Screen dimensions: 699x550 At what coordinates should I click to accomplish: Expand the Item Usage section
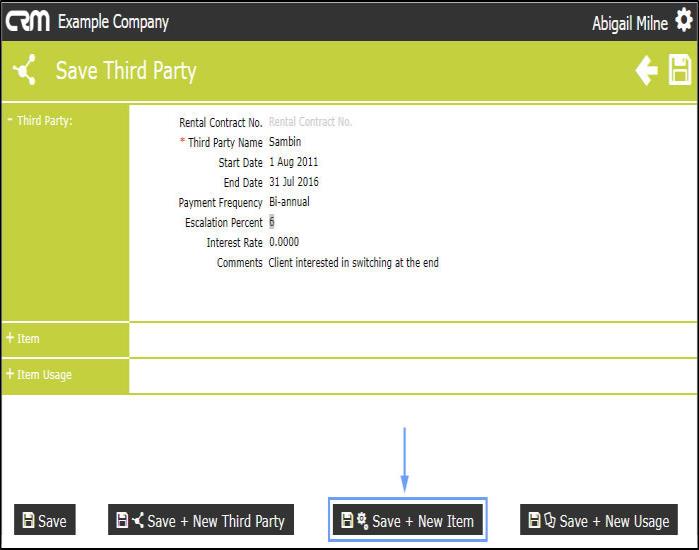coord(10,374)
